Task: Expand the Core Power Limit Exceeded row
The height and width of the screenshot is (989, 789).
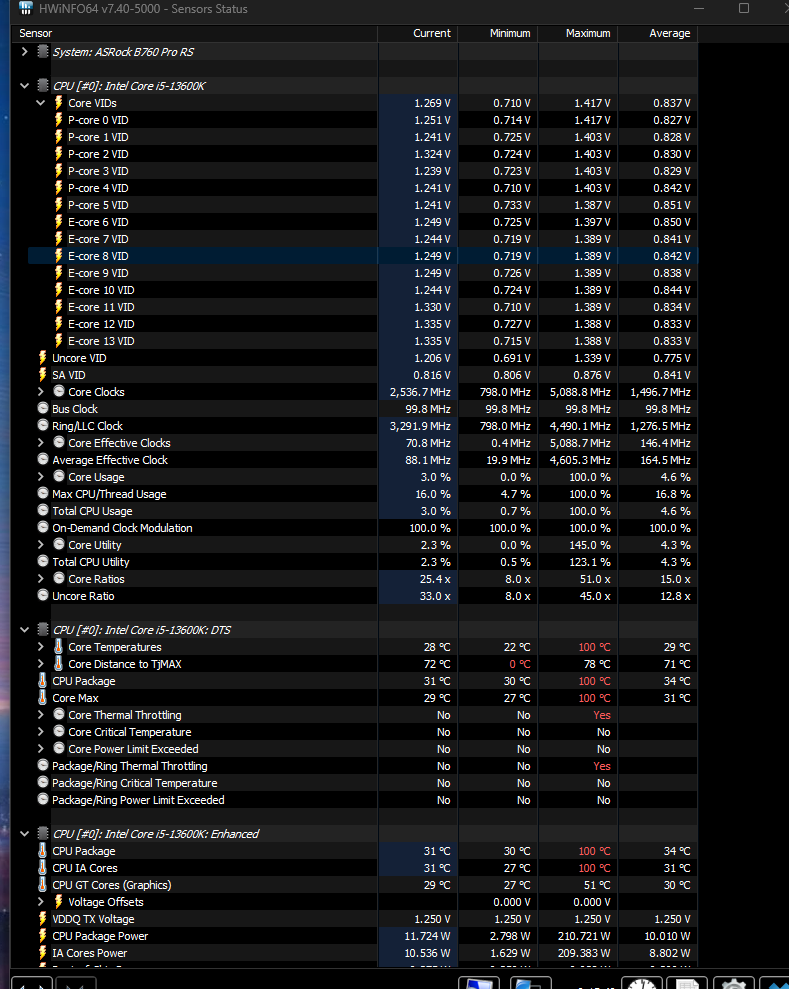Action: coord(41,749)
